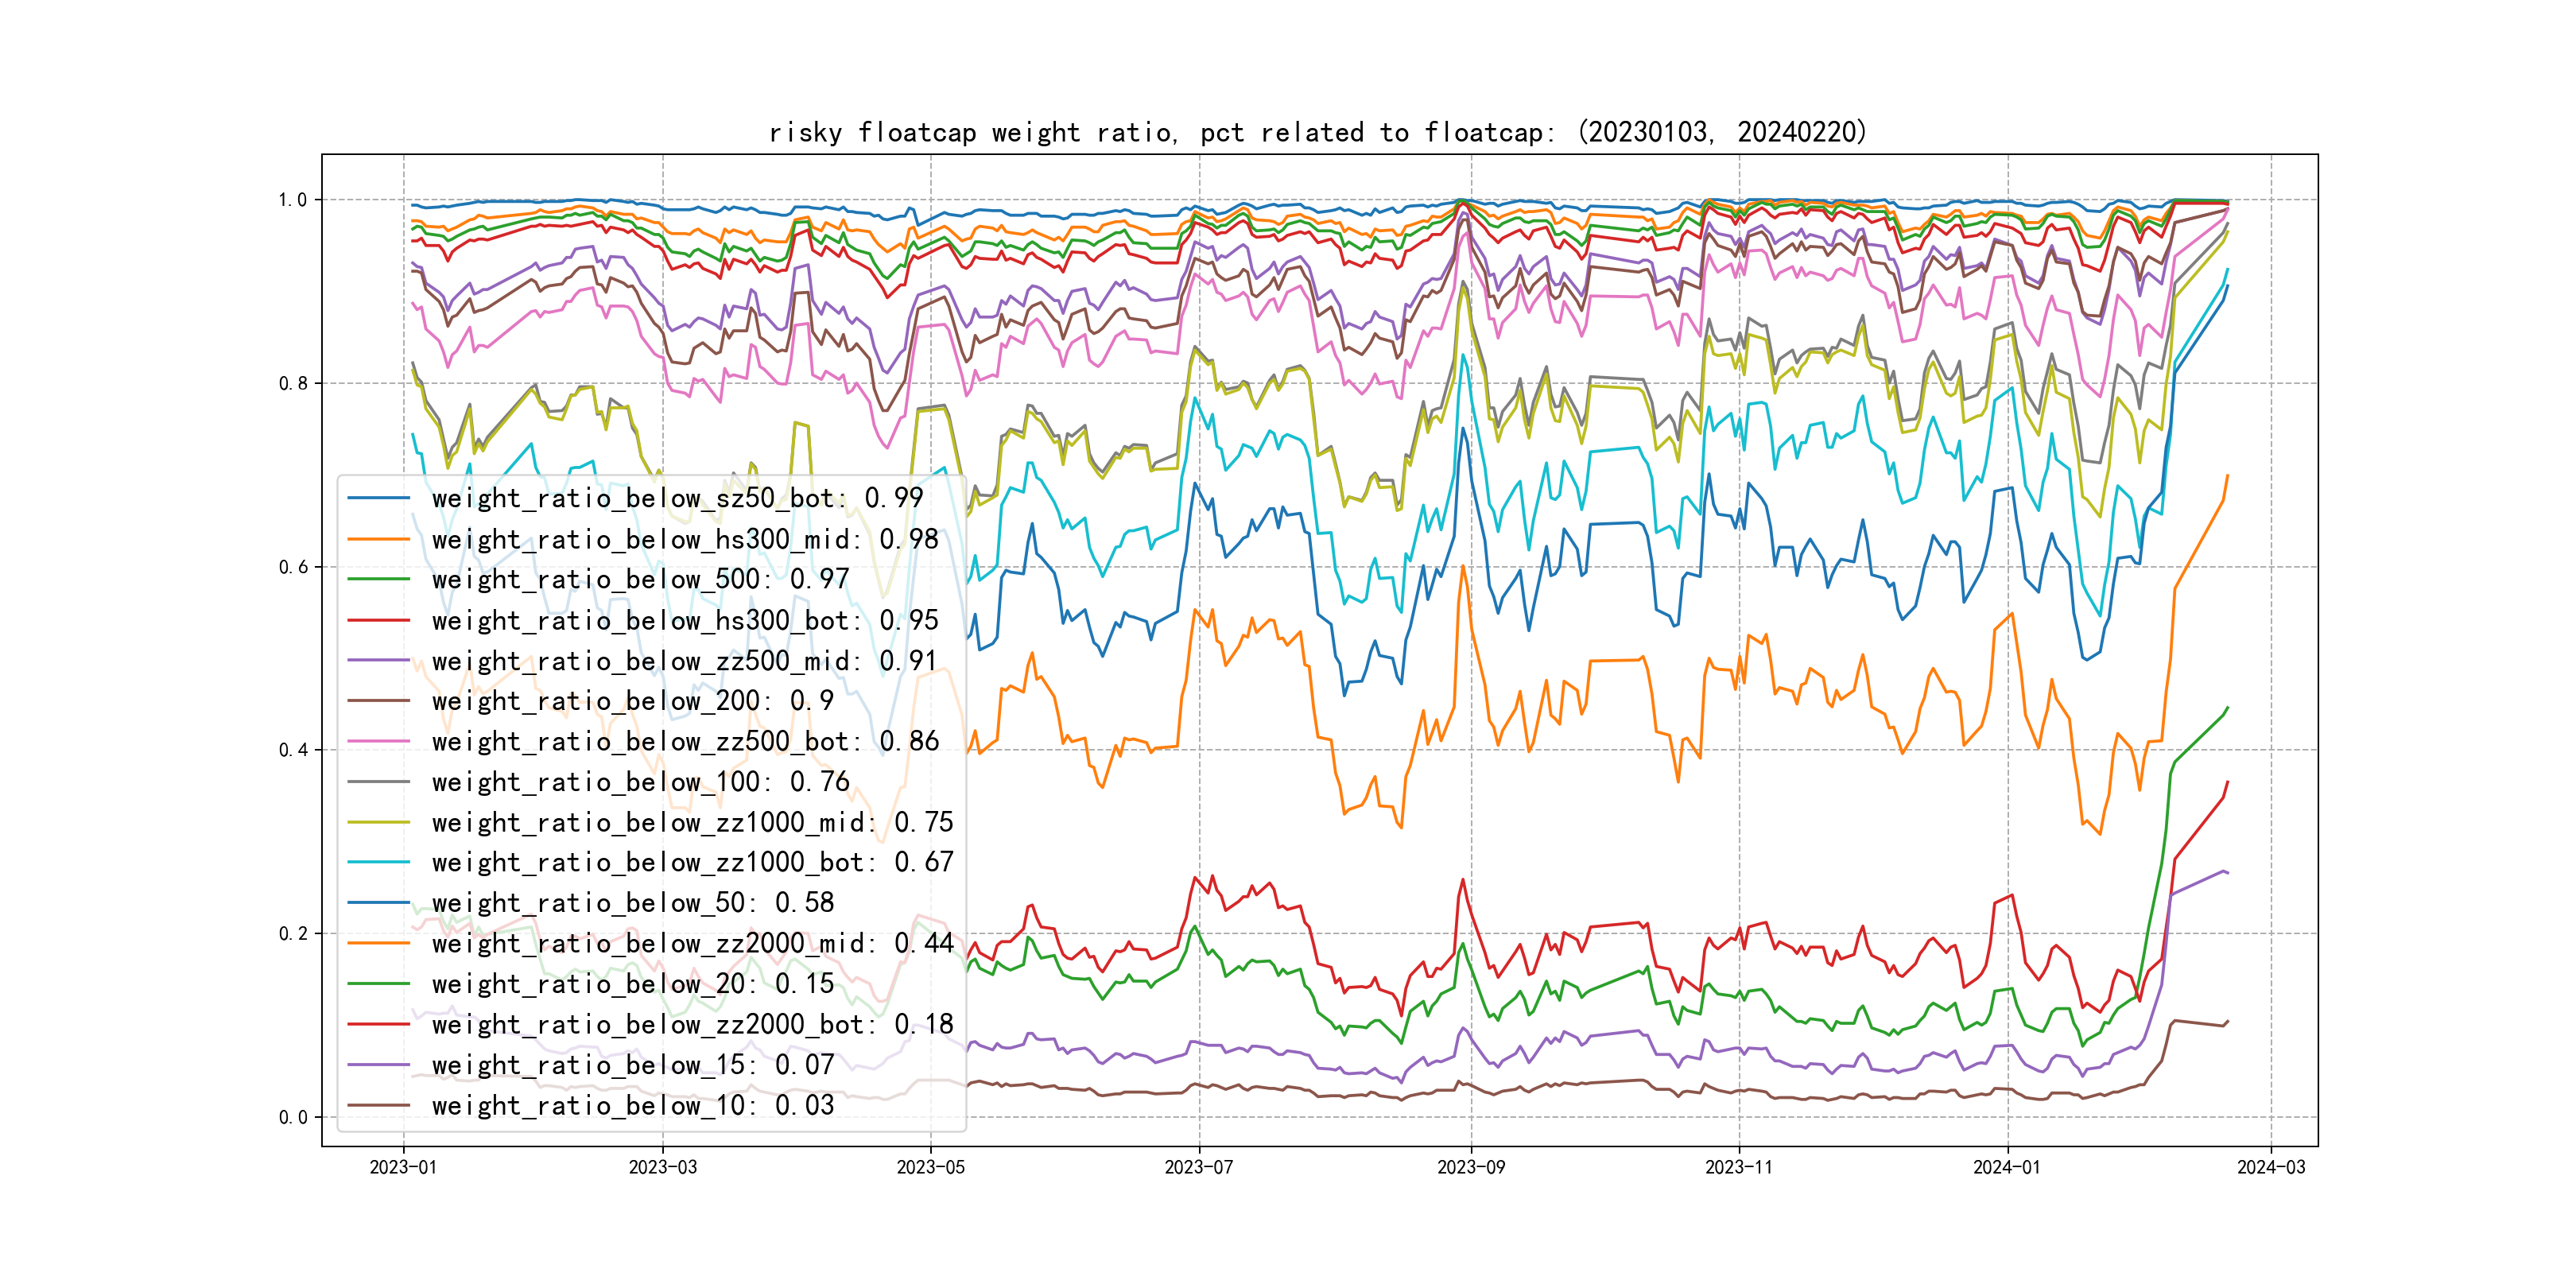Click the weight_ratio_below_50 legend entry

pos(632,903)
